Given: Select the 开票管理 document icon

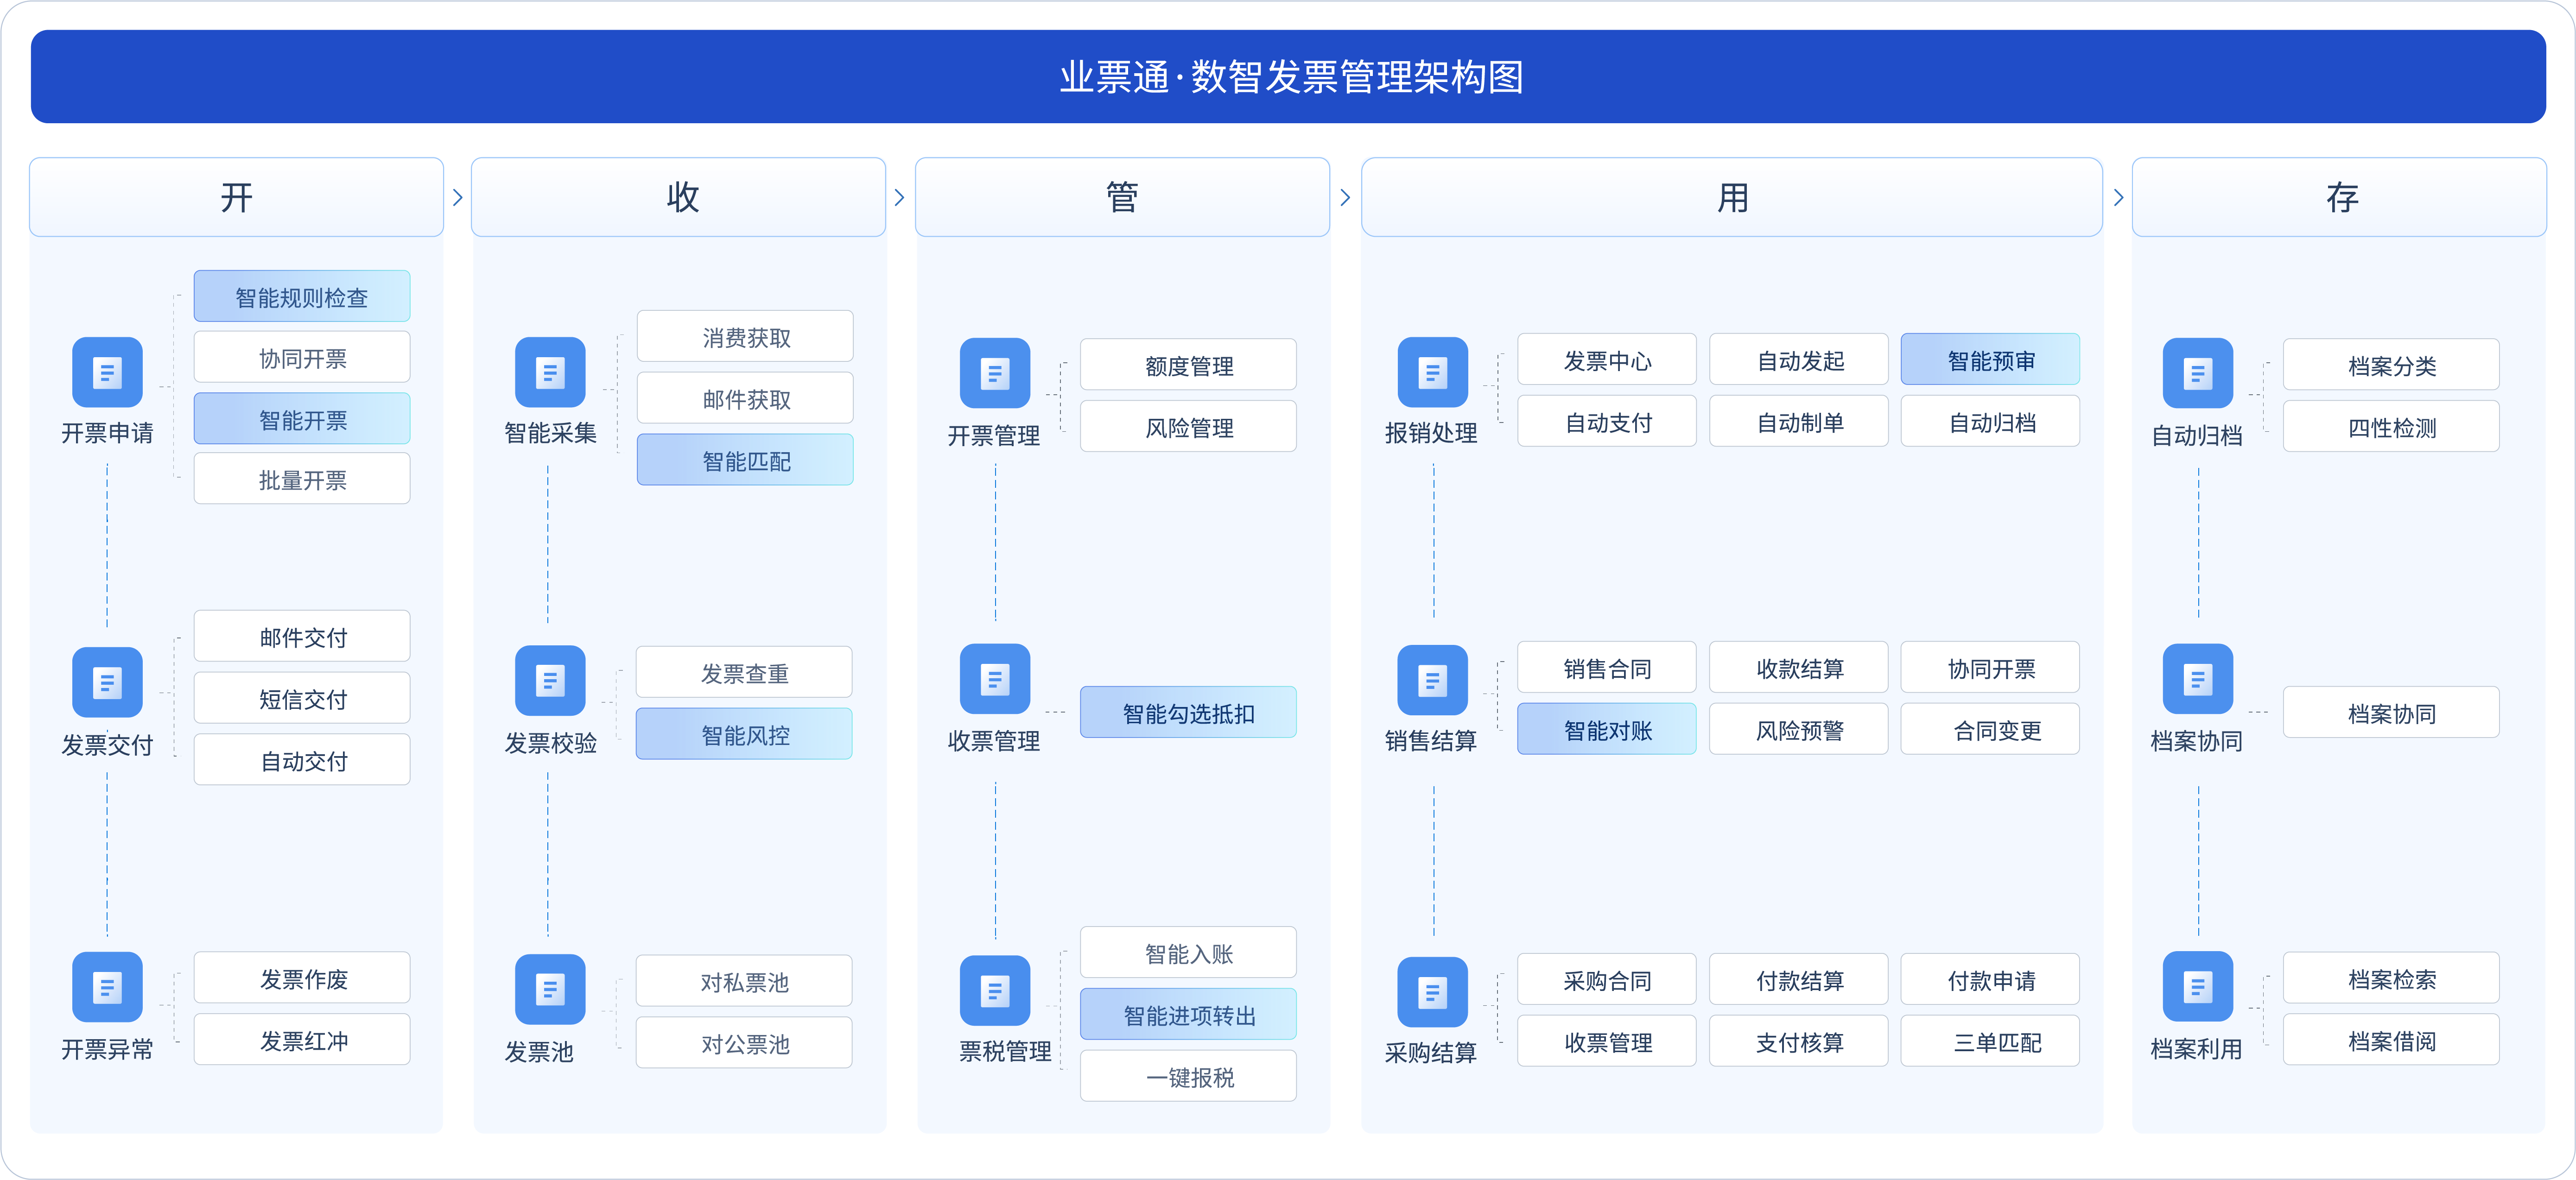Looking at the screenshot, I should (995, 373).
